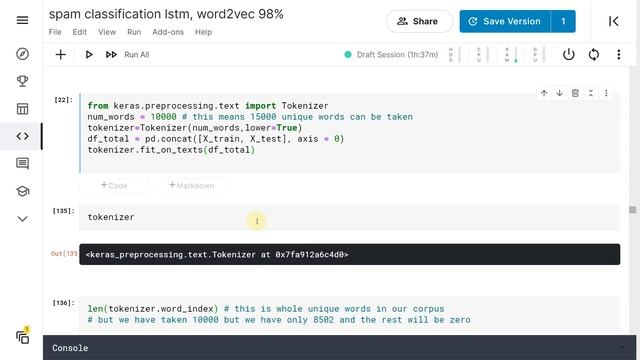Move cell 22 up with arrow icon
Viewport: 640px width, 360px height.
544,93
